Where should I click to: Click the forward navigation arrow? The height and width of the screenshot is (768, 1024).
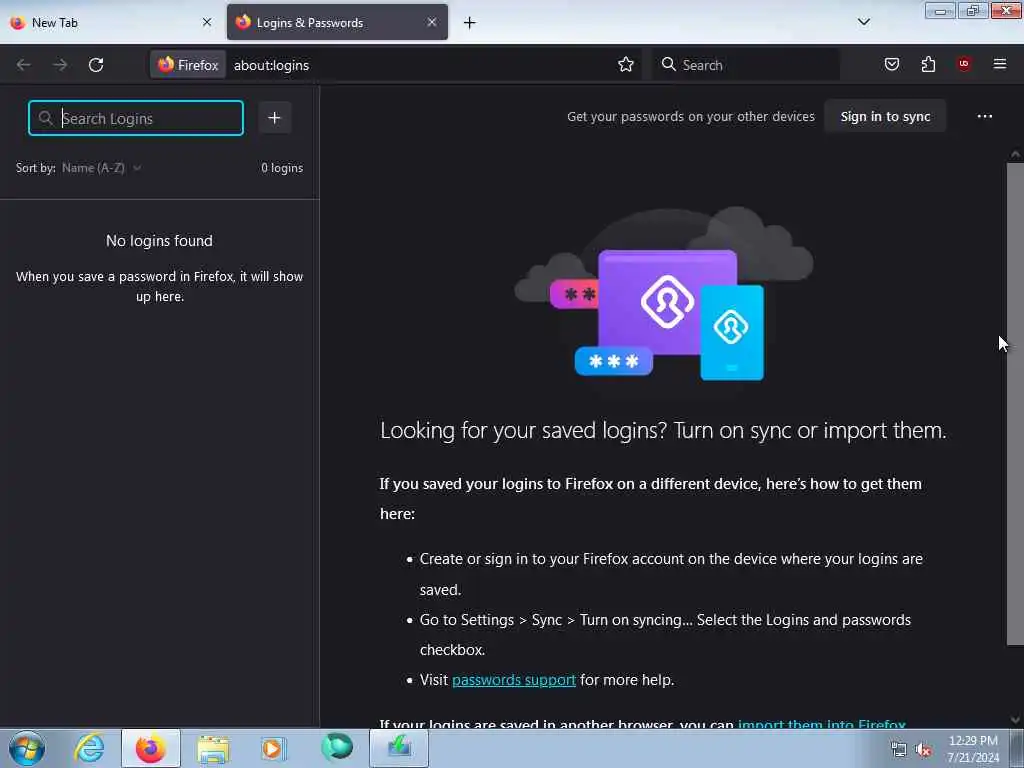pos(60,65)
